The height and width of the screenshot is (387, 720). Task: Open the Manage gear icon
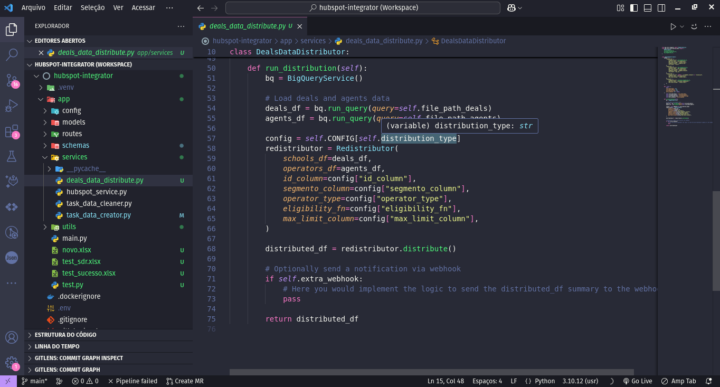click(x=11, y=363)
